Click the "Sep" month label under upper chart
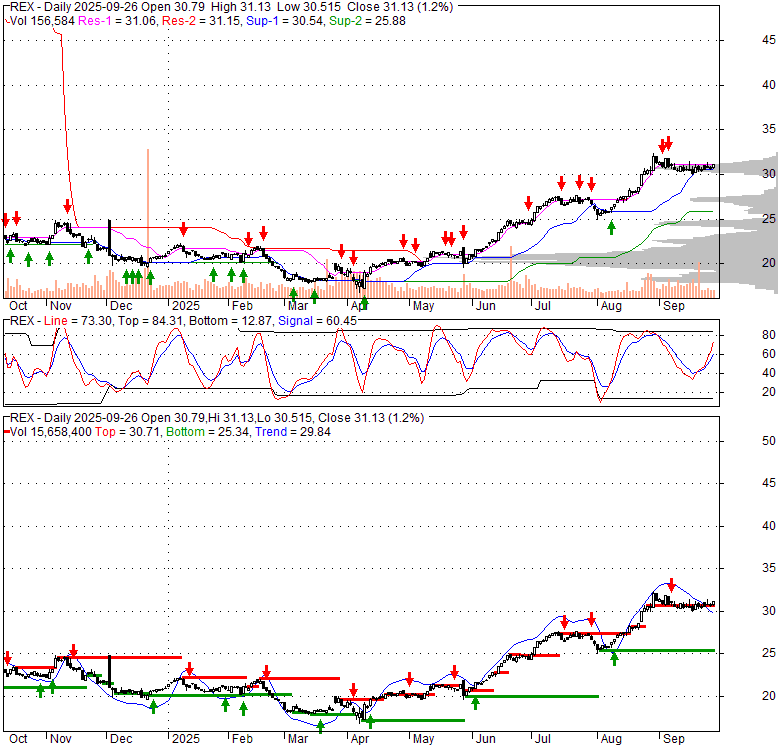 674,306
